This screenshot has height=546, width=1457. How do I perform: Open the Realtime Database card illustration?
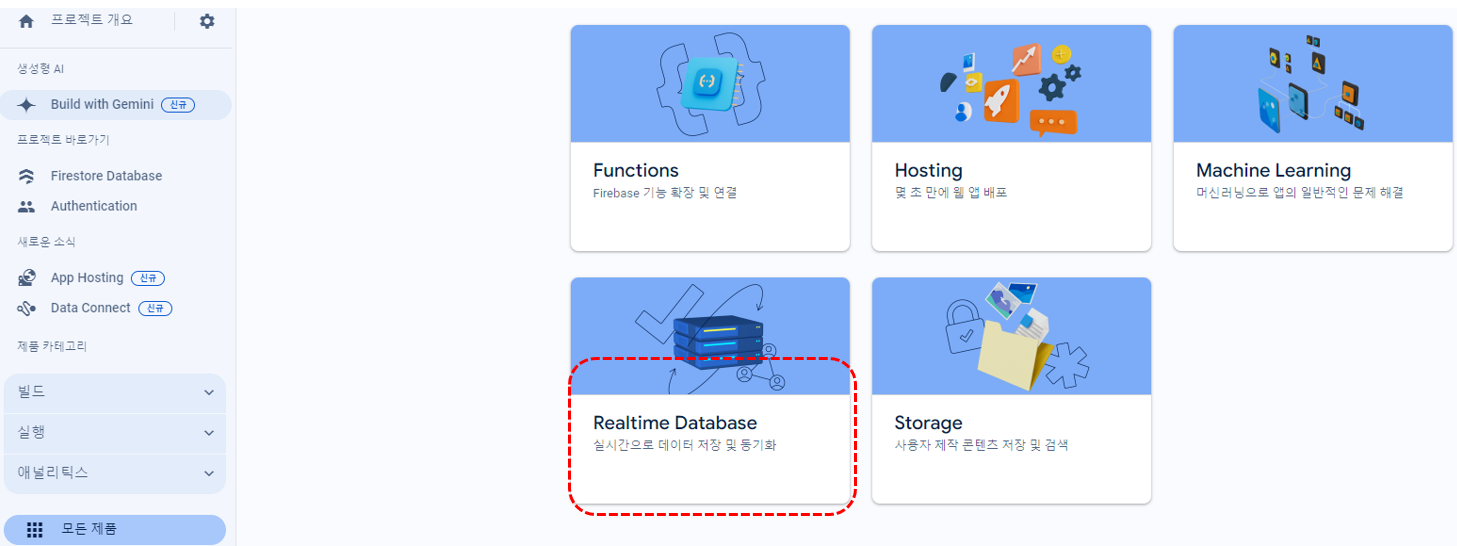(x=710, y=336)
